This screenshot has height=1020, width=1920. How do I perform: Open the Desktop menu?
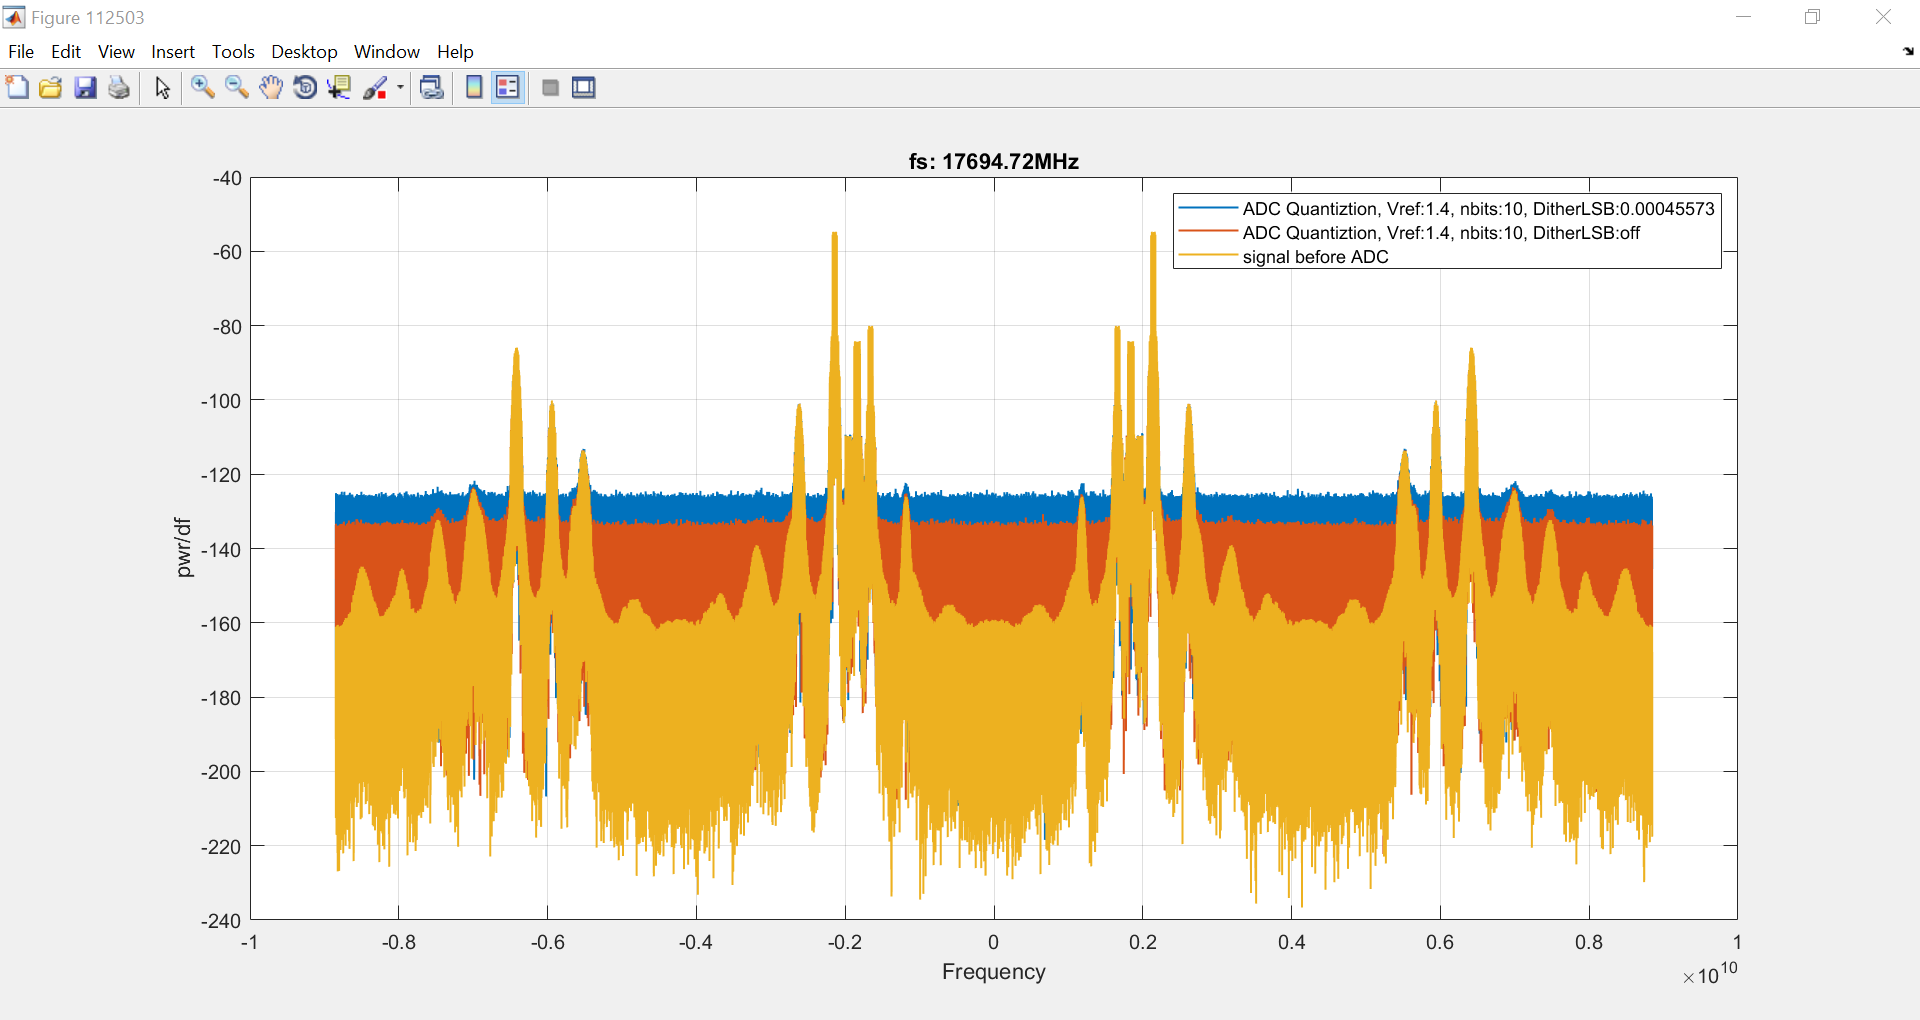coord(304,52)
